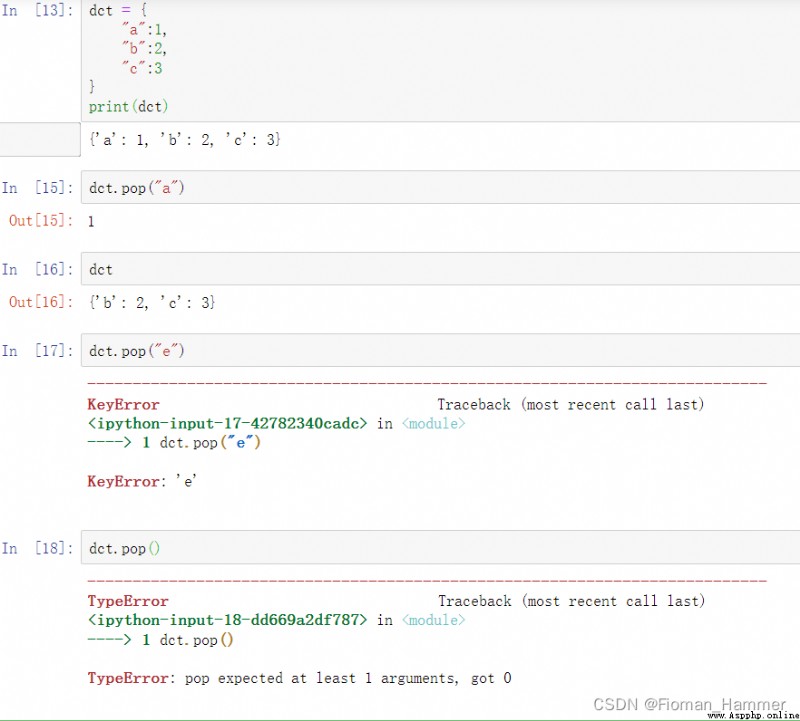Click the In [13] prompt label
Screen dimensions: 800x721
tap(37, 10)
